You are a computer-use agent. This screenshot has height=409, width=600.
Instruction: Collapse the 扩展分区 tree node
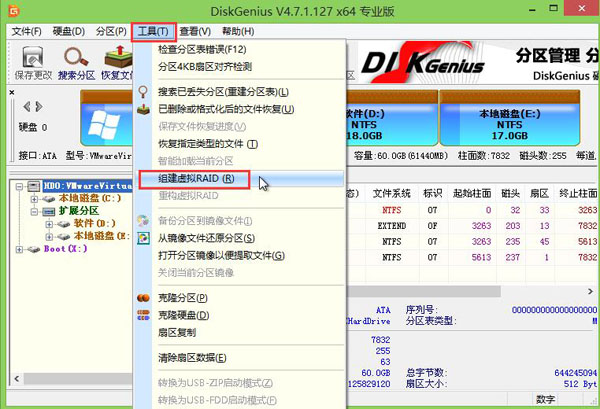tap(34, 211)
